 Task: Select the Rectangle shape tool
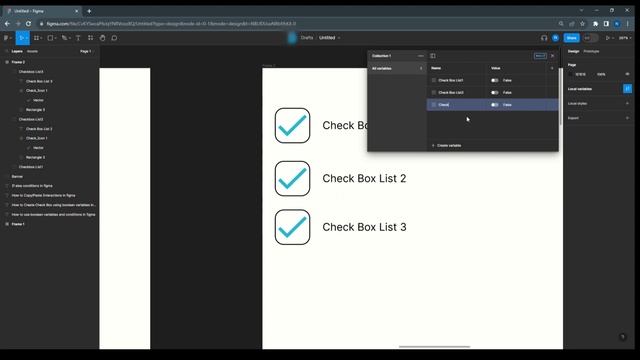pyautogui.click(x=50, y=38)
